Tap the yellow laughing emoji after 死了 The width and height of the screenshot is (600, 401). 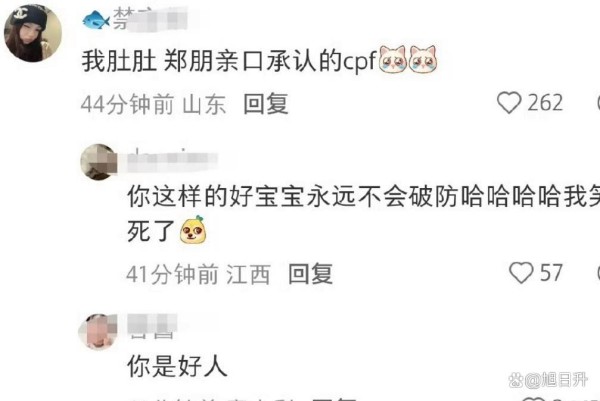click(193, 230)
